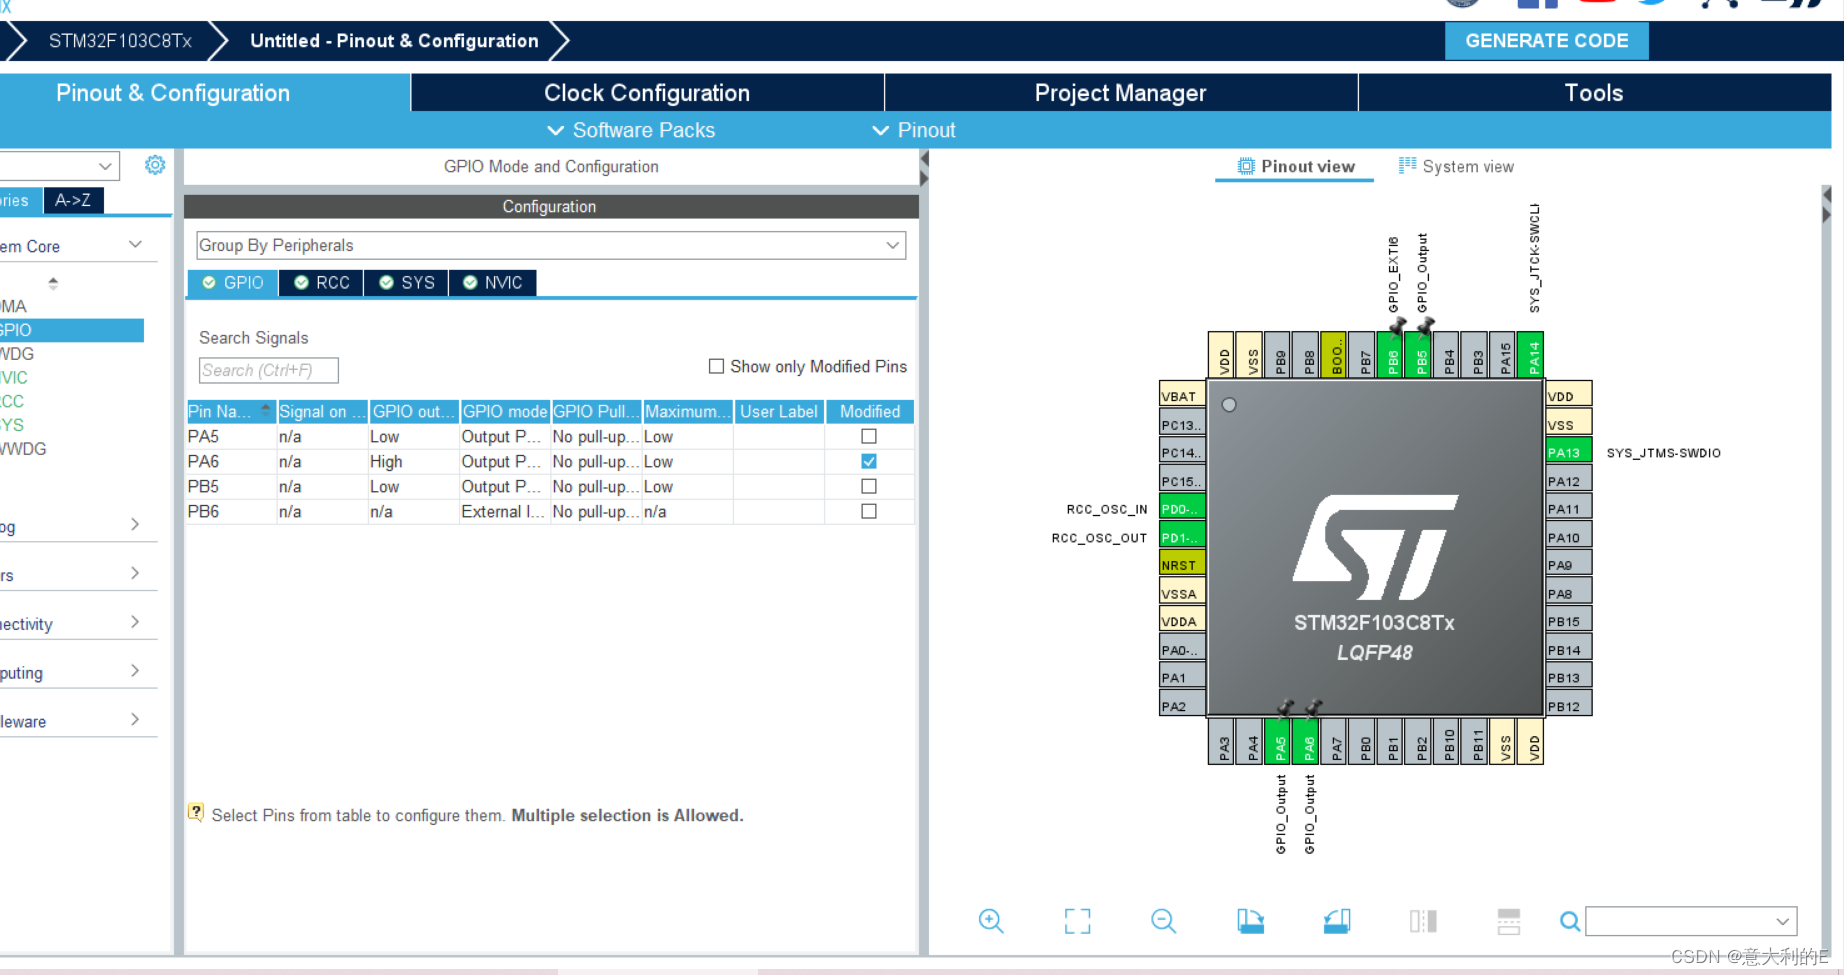Switch to Clock Configuration tab

[x=647, y=93]
